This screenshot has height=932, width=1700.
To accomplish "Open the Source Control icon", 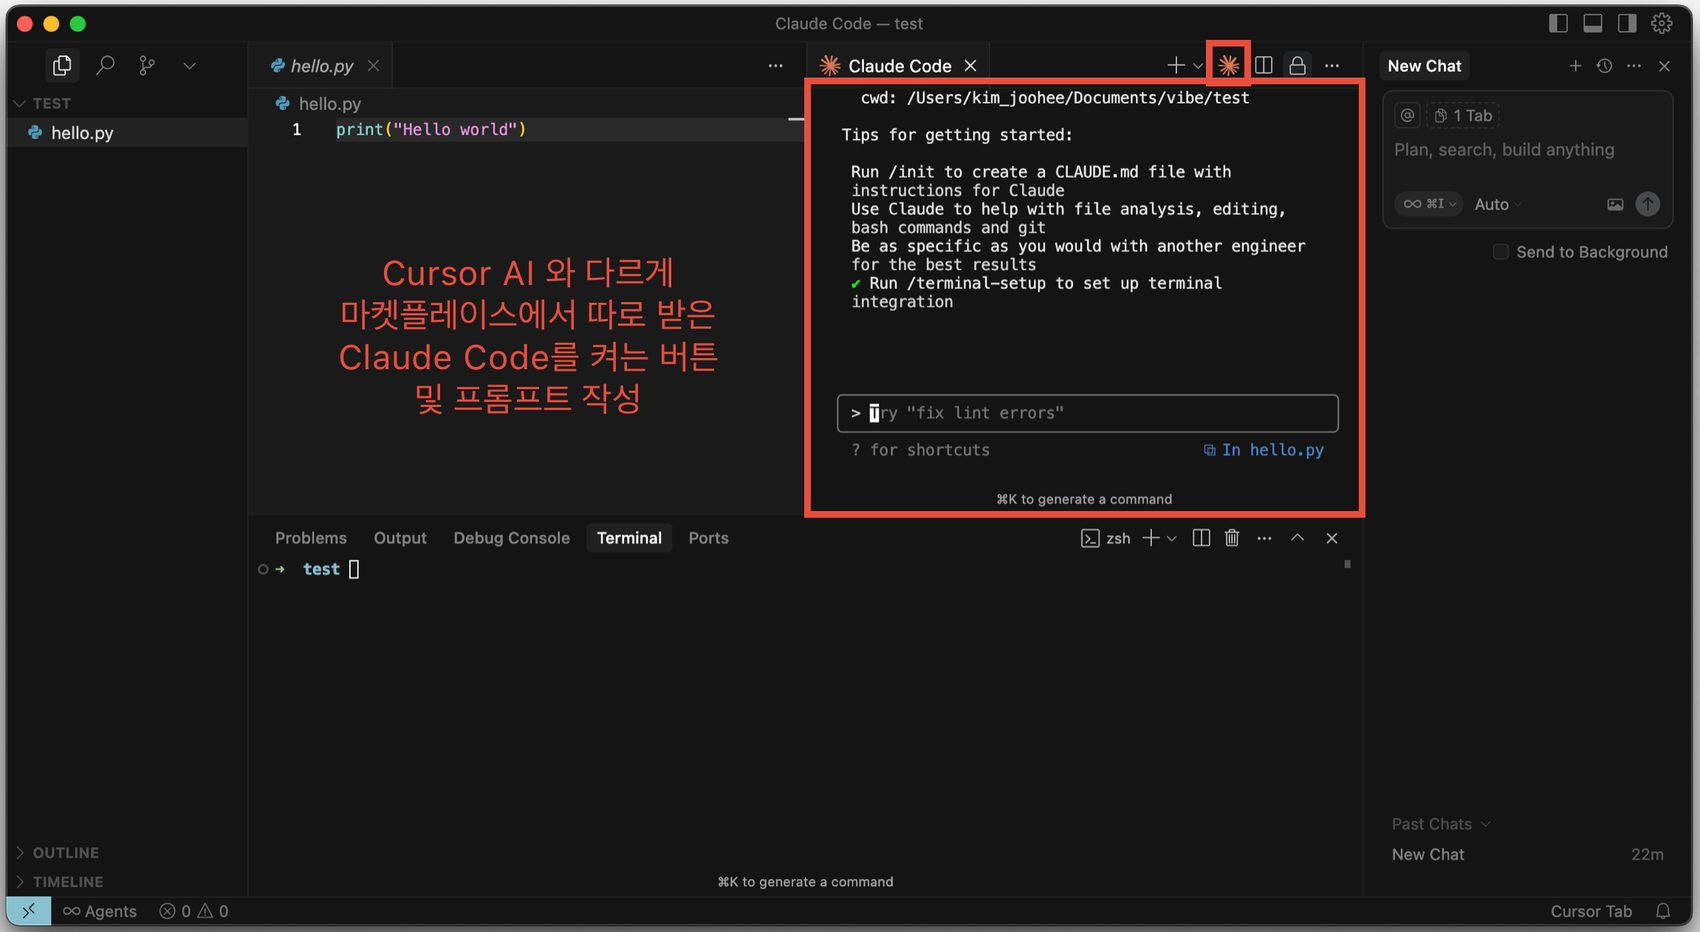I will [x=147, y=66].
